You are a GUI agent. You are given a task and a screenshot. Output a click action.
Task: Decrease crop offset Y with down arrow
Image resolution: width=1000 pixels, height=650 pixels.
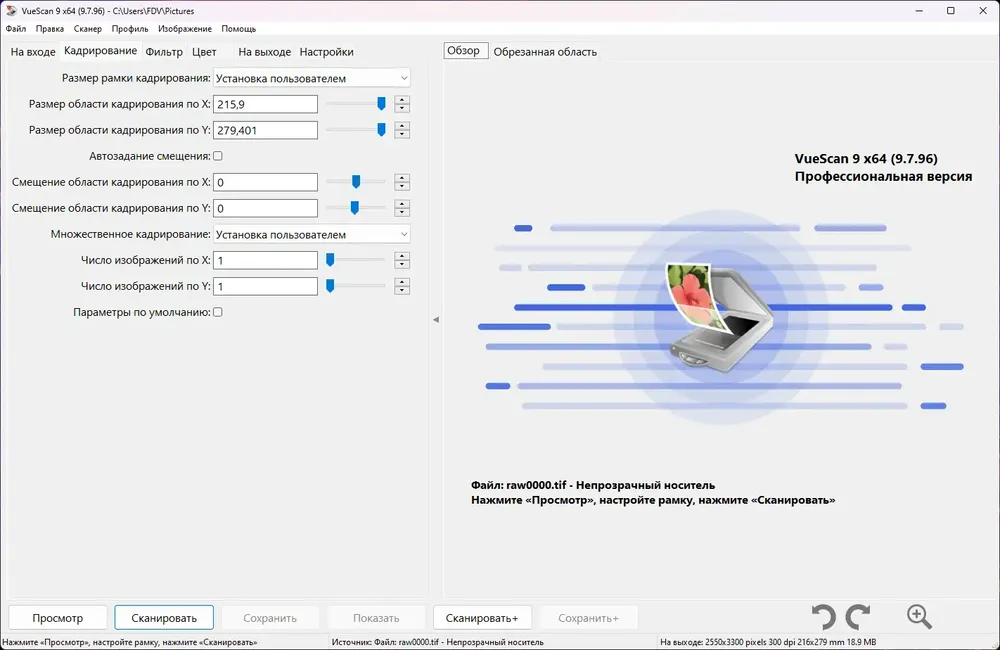402,212
